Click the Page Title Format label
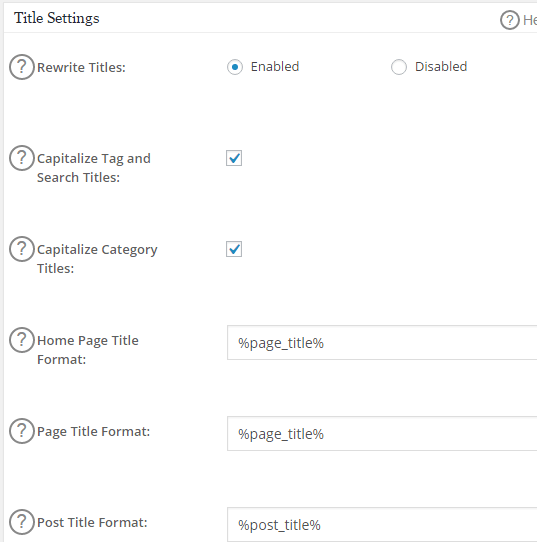This screenshot has width=537, height=542. 93,432
